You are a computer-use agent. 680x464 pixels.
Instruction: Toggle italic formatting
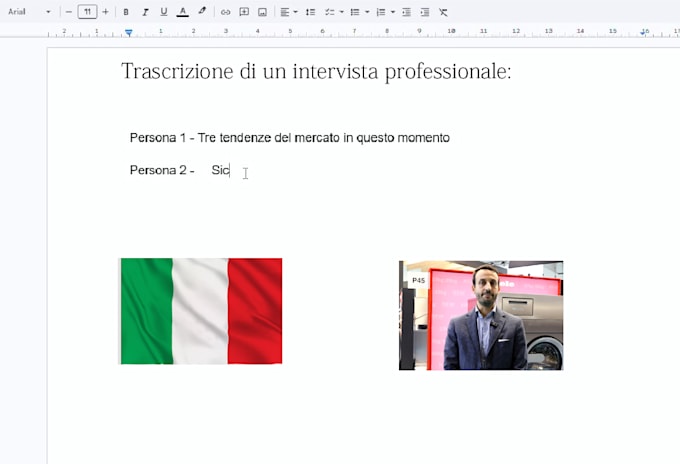(145, 12)
